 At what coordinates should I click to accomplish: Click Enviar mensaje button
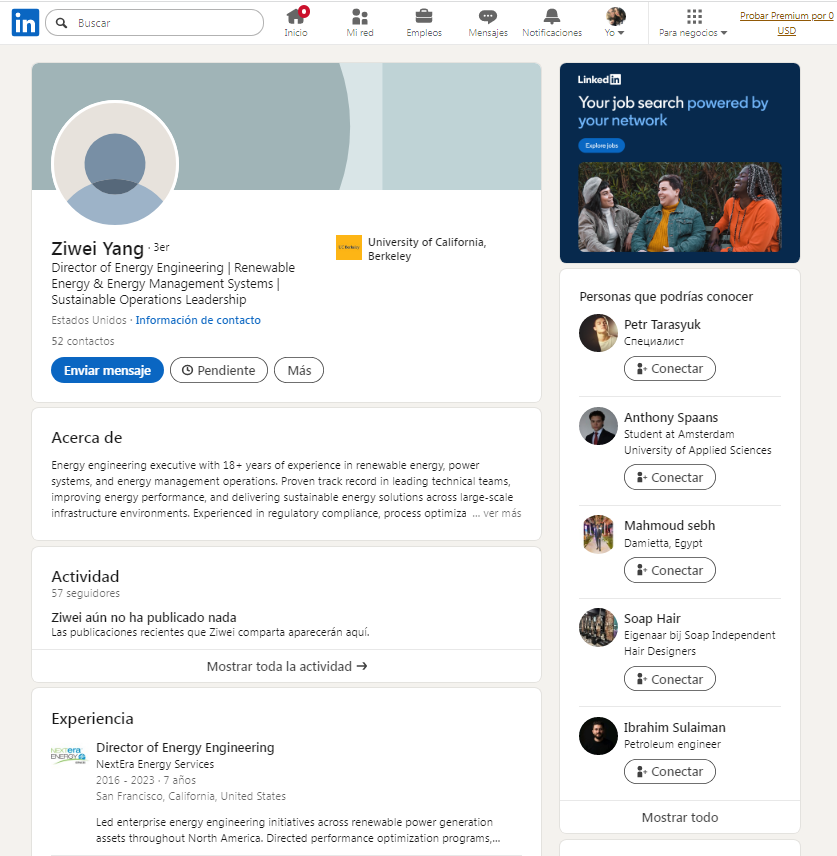coord(108,370)
